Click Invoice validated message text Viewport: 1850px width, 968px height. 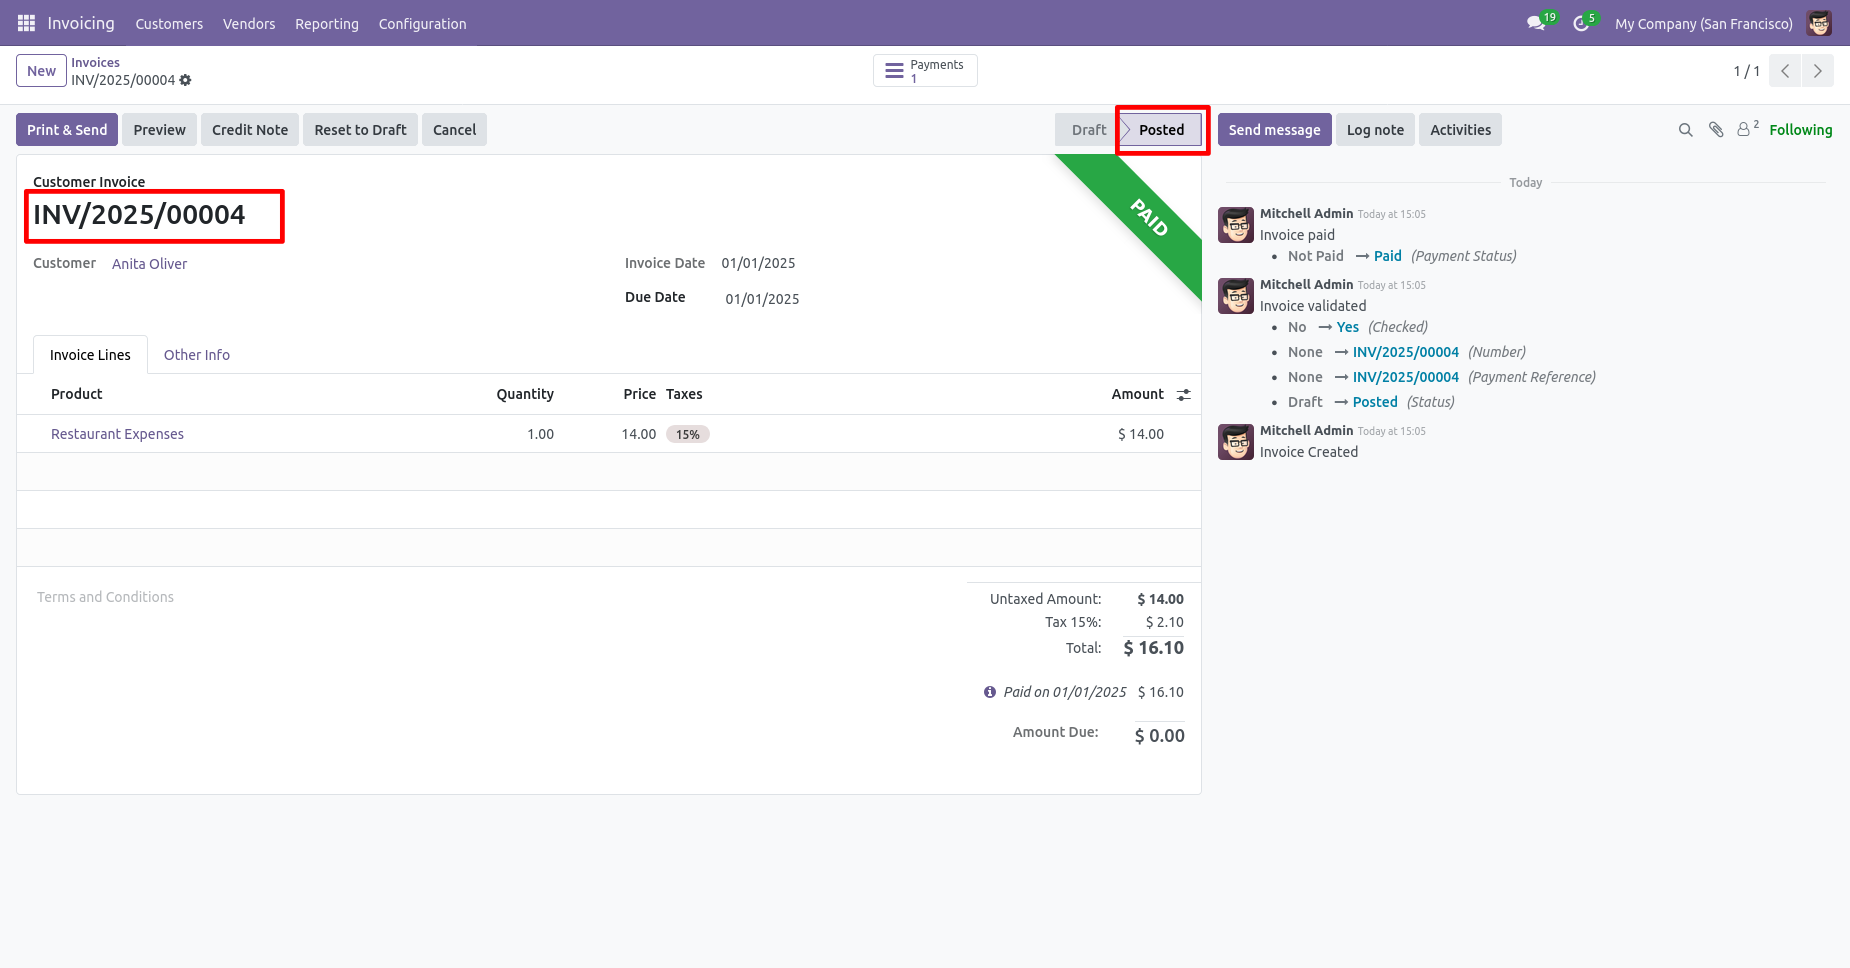[x=1313, y=306]
